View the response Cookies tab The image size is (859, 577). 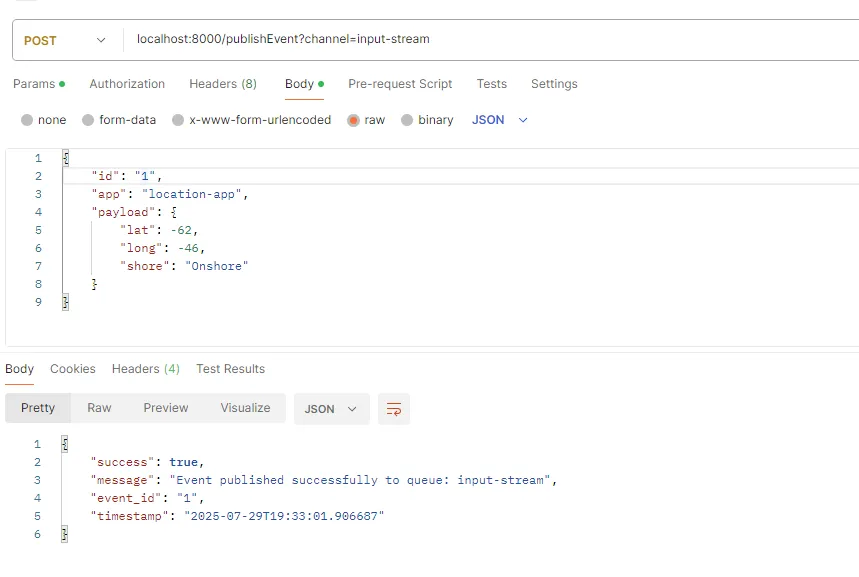point(72,369)
